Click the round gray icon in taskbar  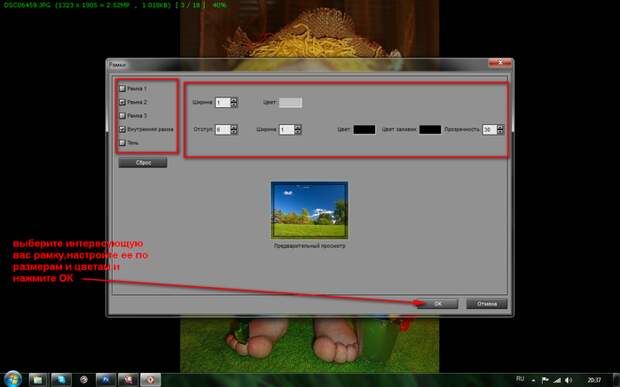coord(83,380)
